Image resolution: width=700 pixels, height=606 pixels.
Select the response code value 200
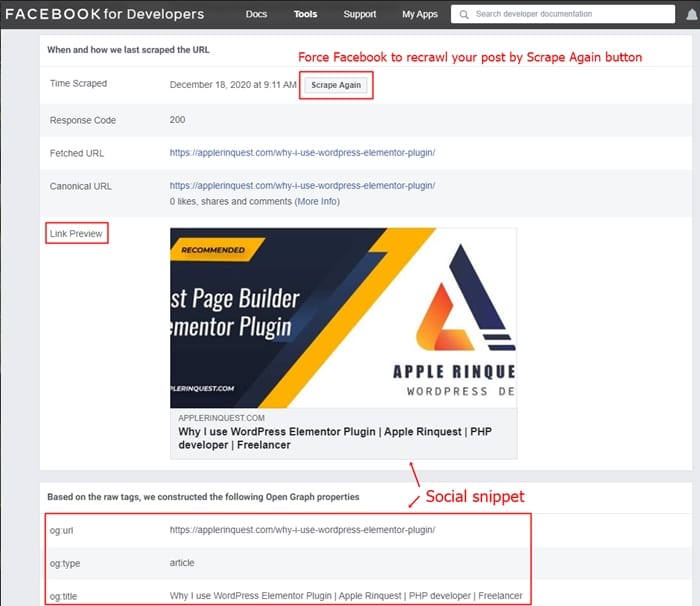(177, 120)
